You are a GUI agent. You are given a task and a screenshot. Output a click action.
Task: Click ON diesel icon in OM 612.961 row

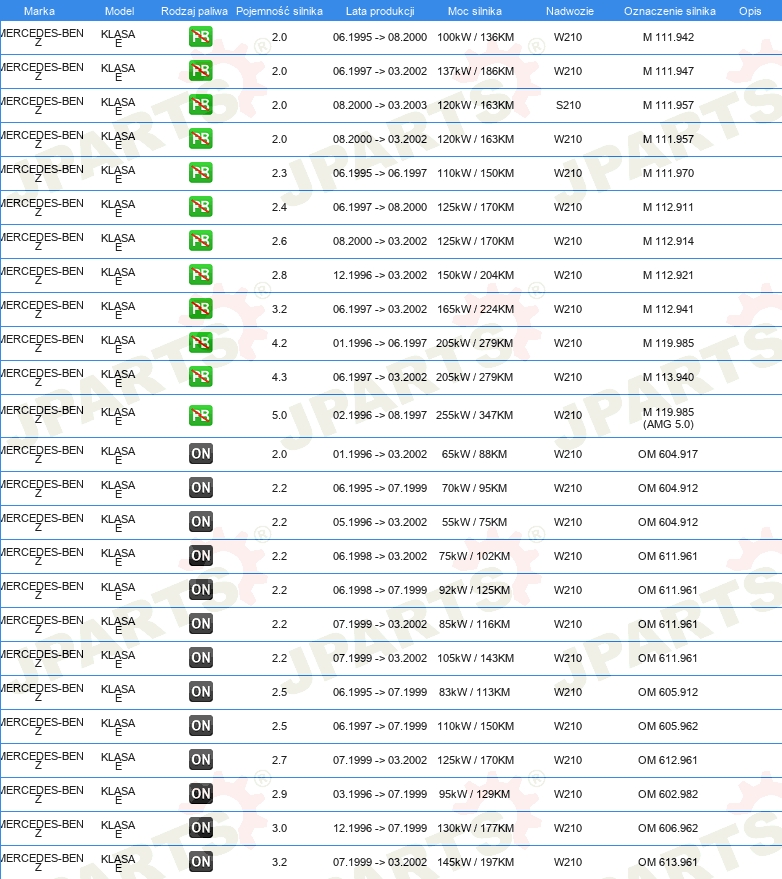pyautogui.click(x=201, y=760)
